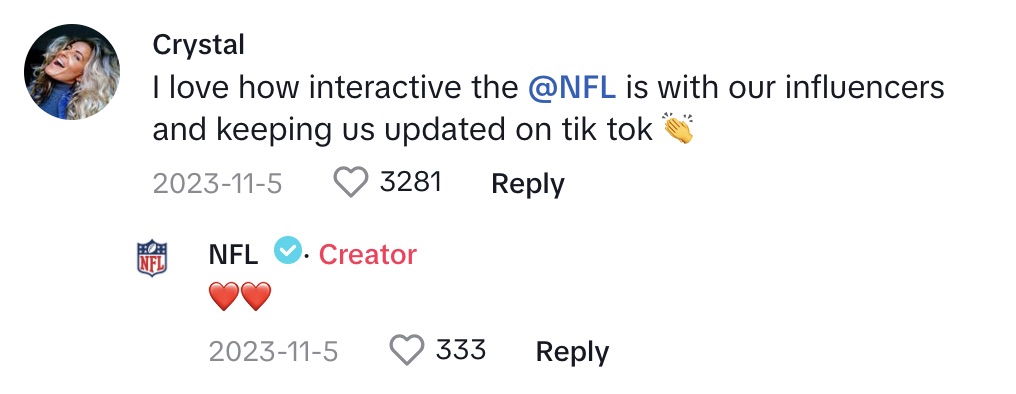This screenshot has width=1016, height=394.
Task: Reply to the NFL creator comment
Action: click(x=572, y=352)
